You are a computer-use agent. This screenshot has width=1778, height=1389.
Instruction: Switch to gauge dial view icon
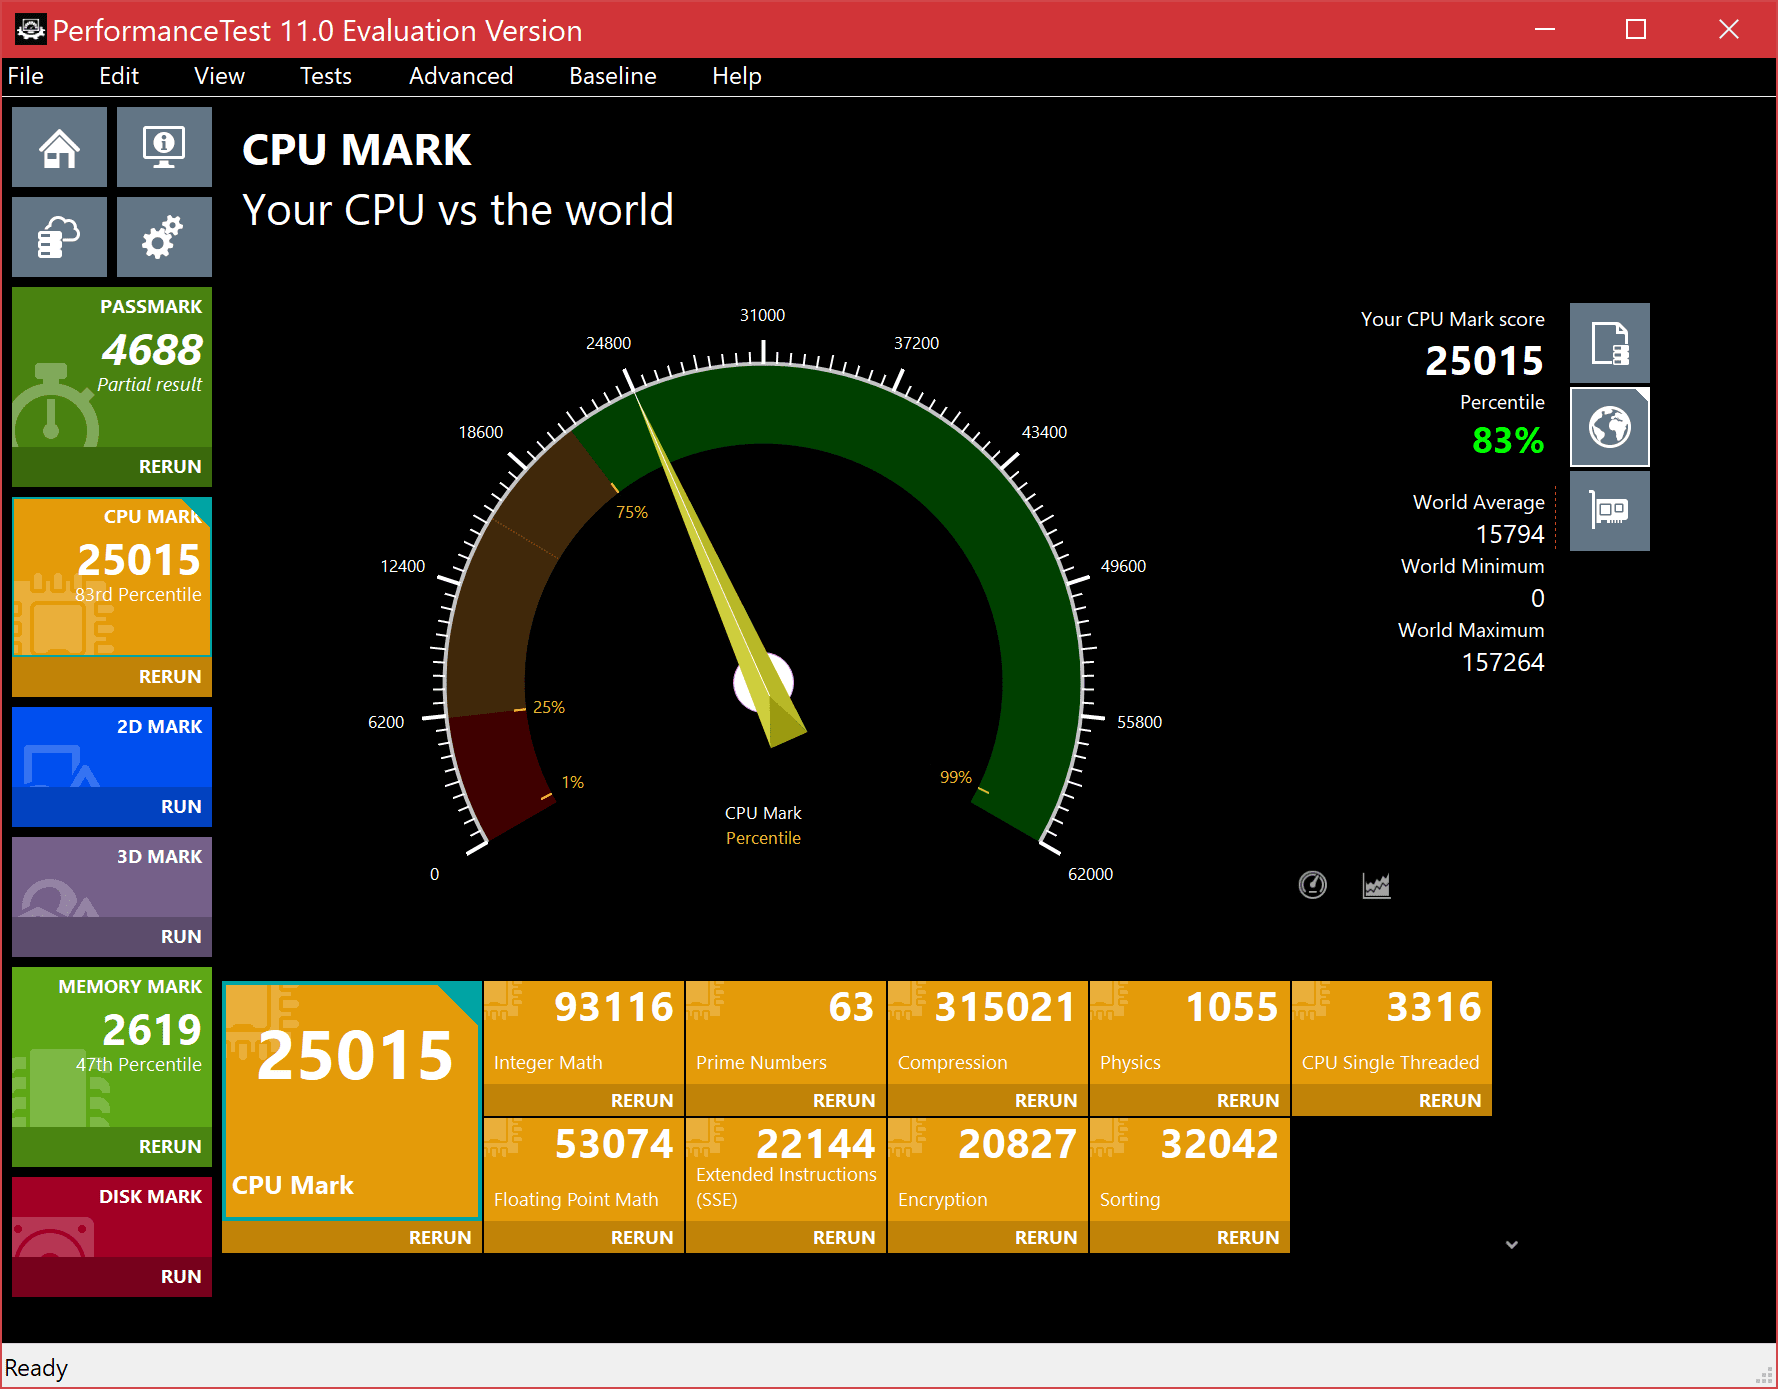1313,885
